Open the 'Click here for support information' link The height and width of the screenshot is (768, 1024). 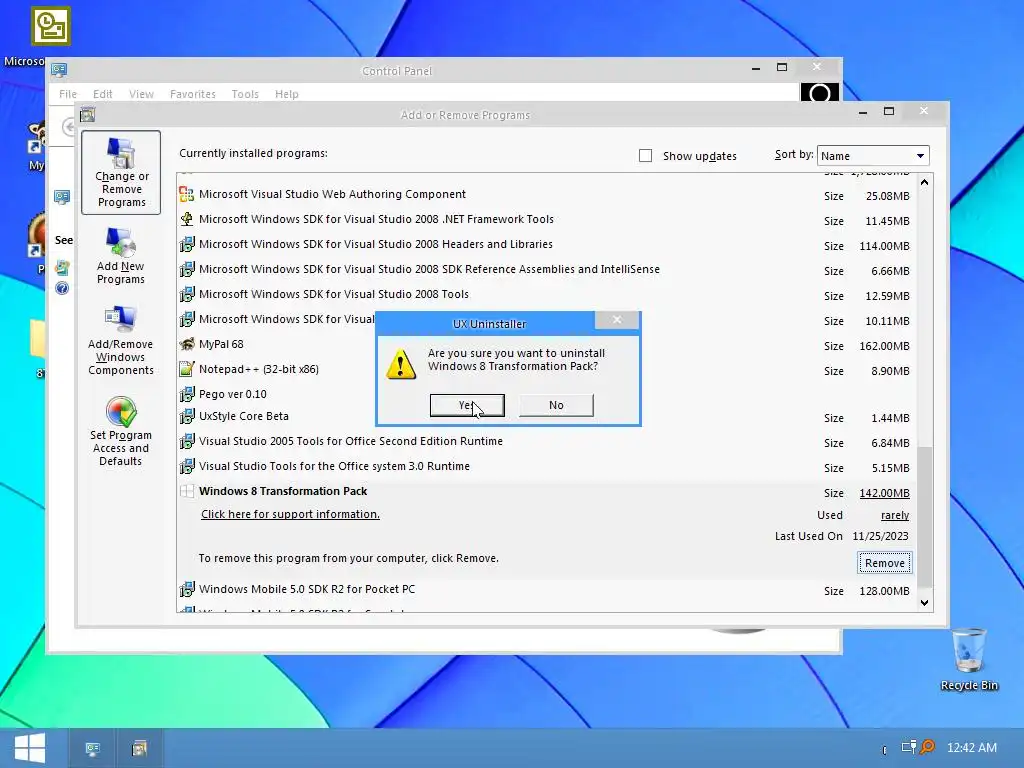[x=290, y=514]
